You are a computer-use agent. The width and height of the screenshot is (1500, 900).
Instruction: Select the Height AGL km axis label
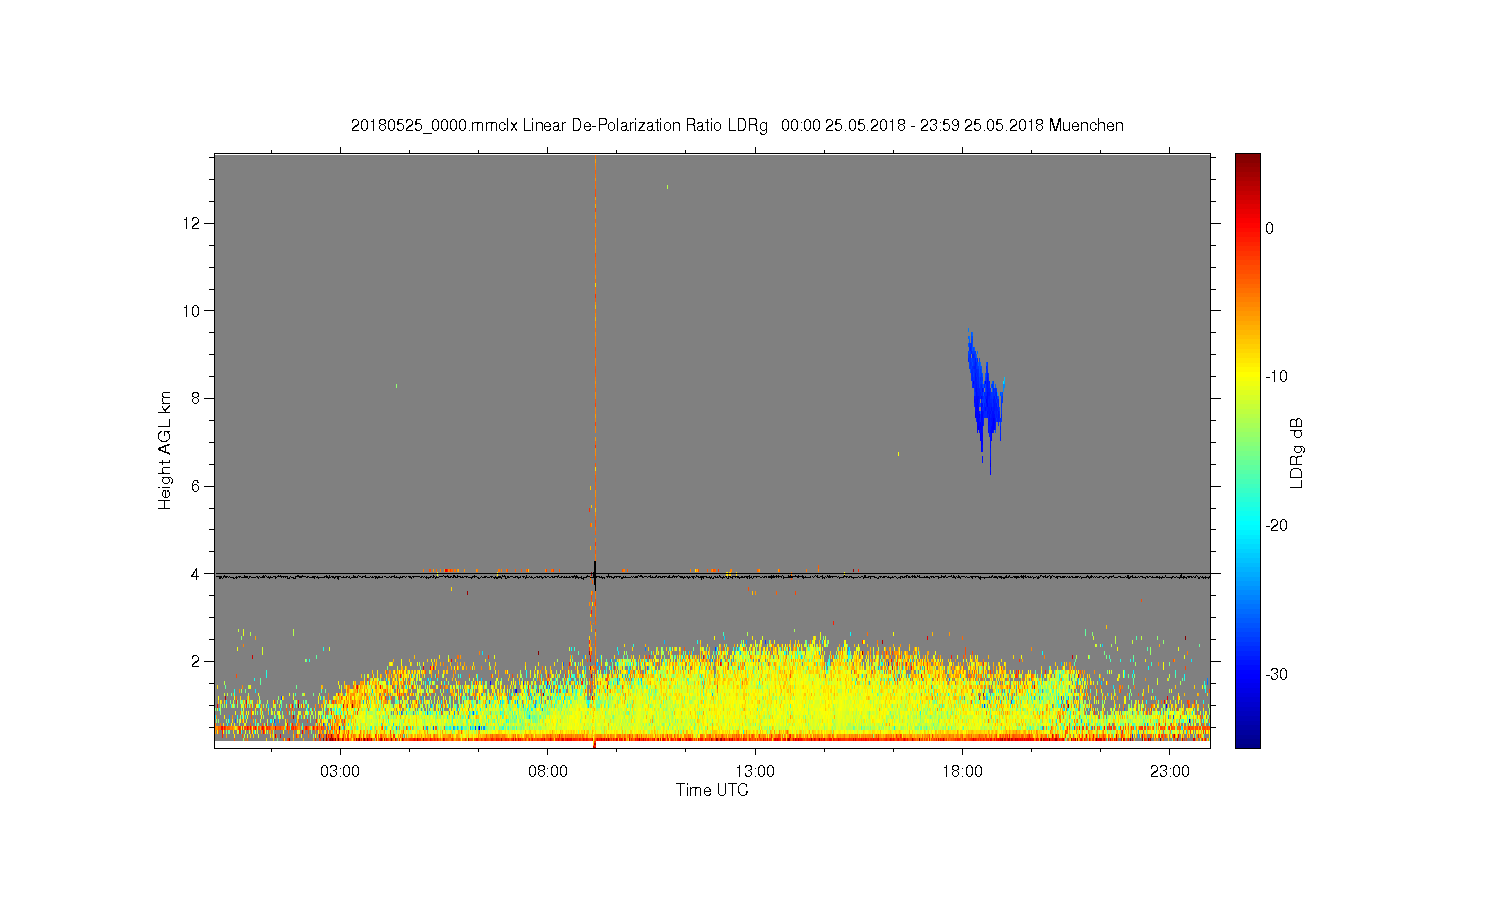click(x=165, y=450)
